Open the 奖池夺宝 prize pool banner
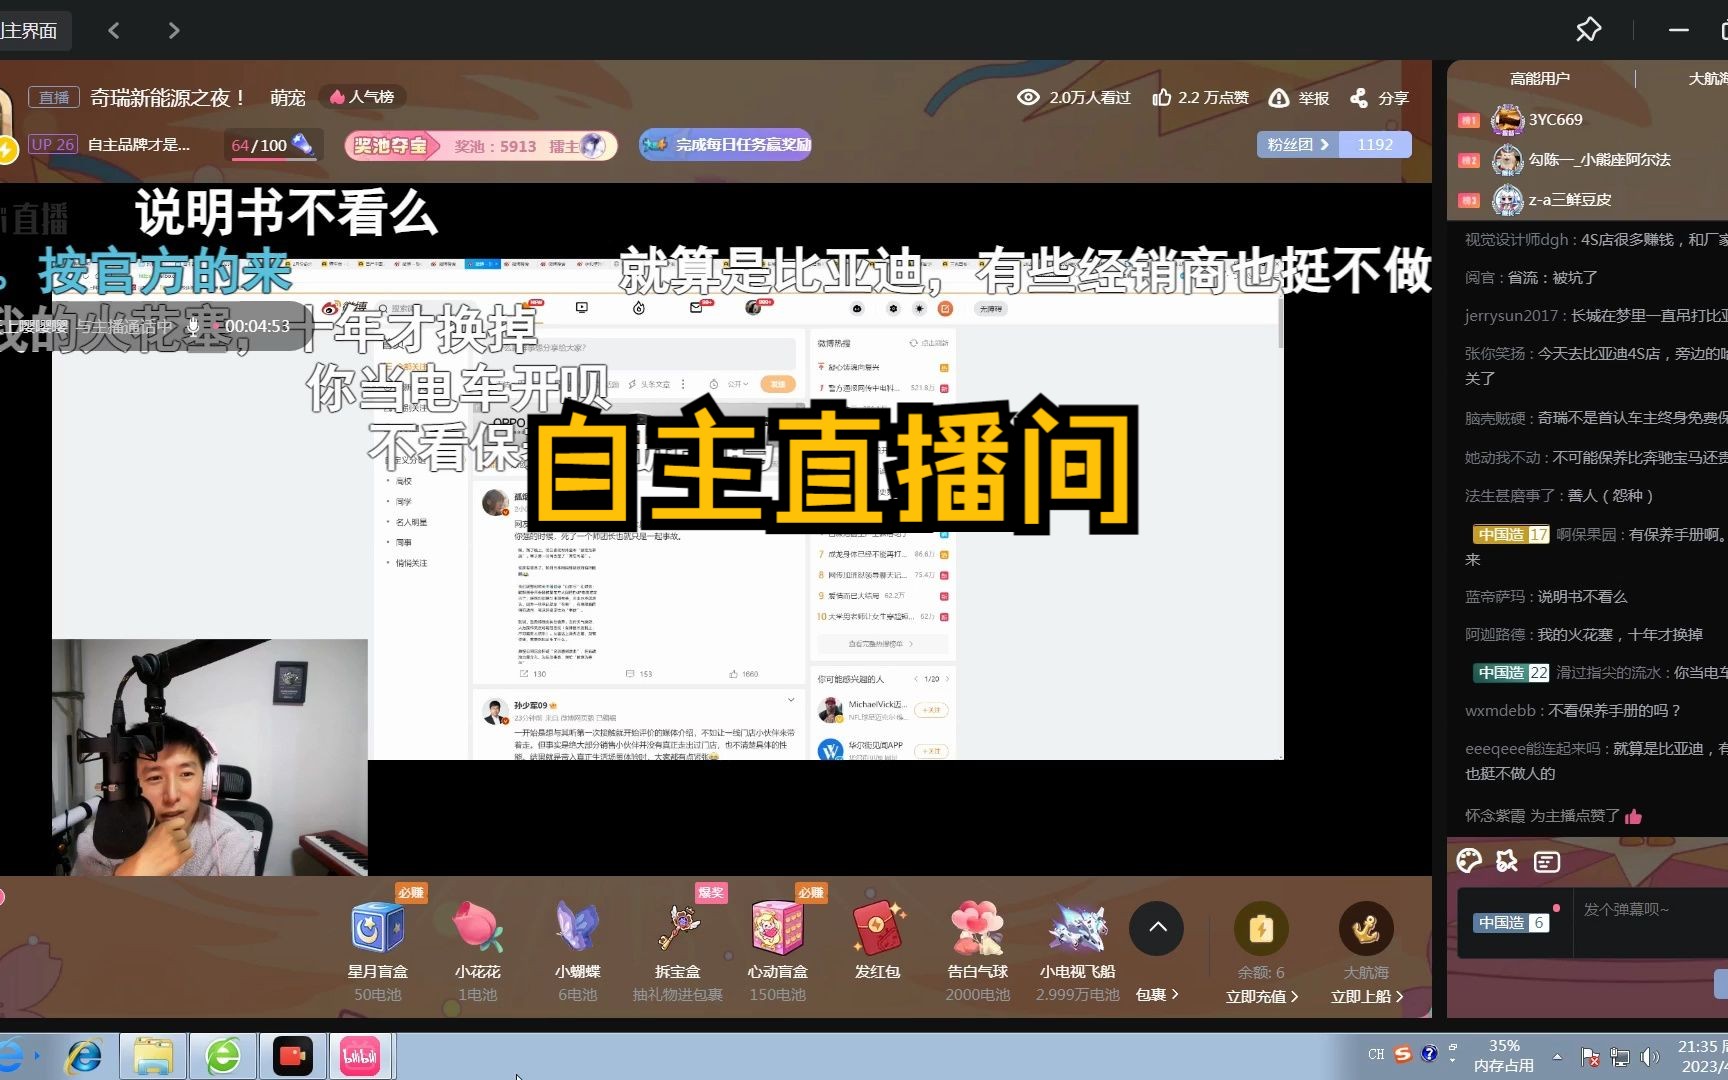 tap(480, 146)
